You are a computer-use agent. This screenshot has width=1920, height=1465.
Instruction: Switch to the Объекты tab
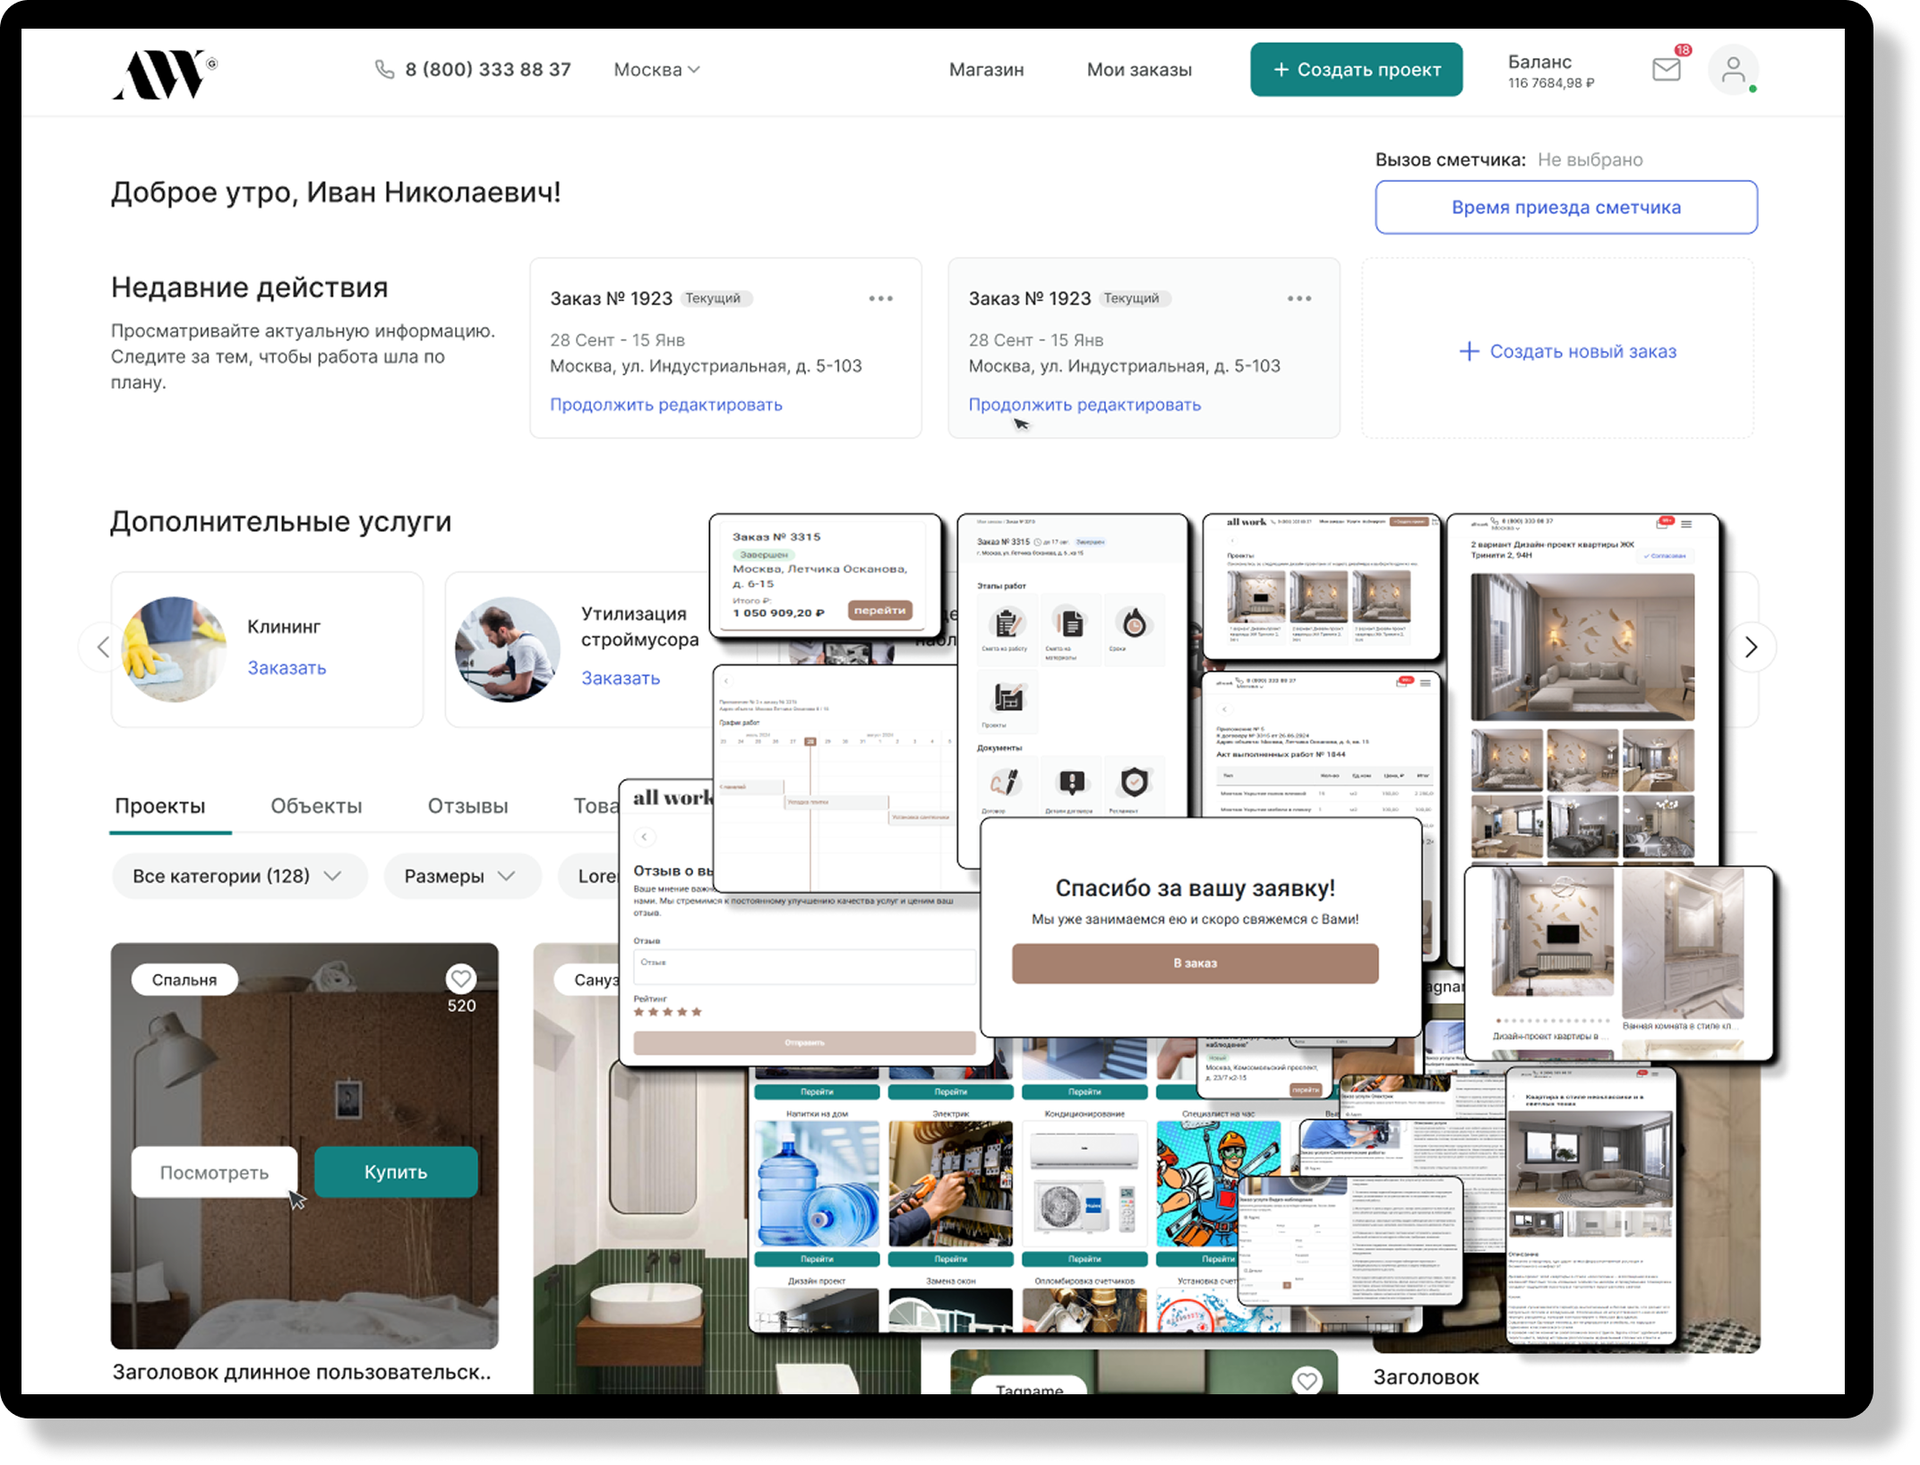point(316,806)
